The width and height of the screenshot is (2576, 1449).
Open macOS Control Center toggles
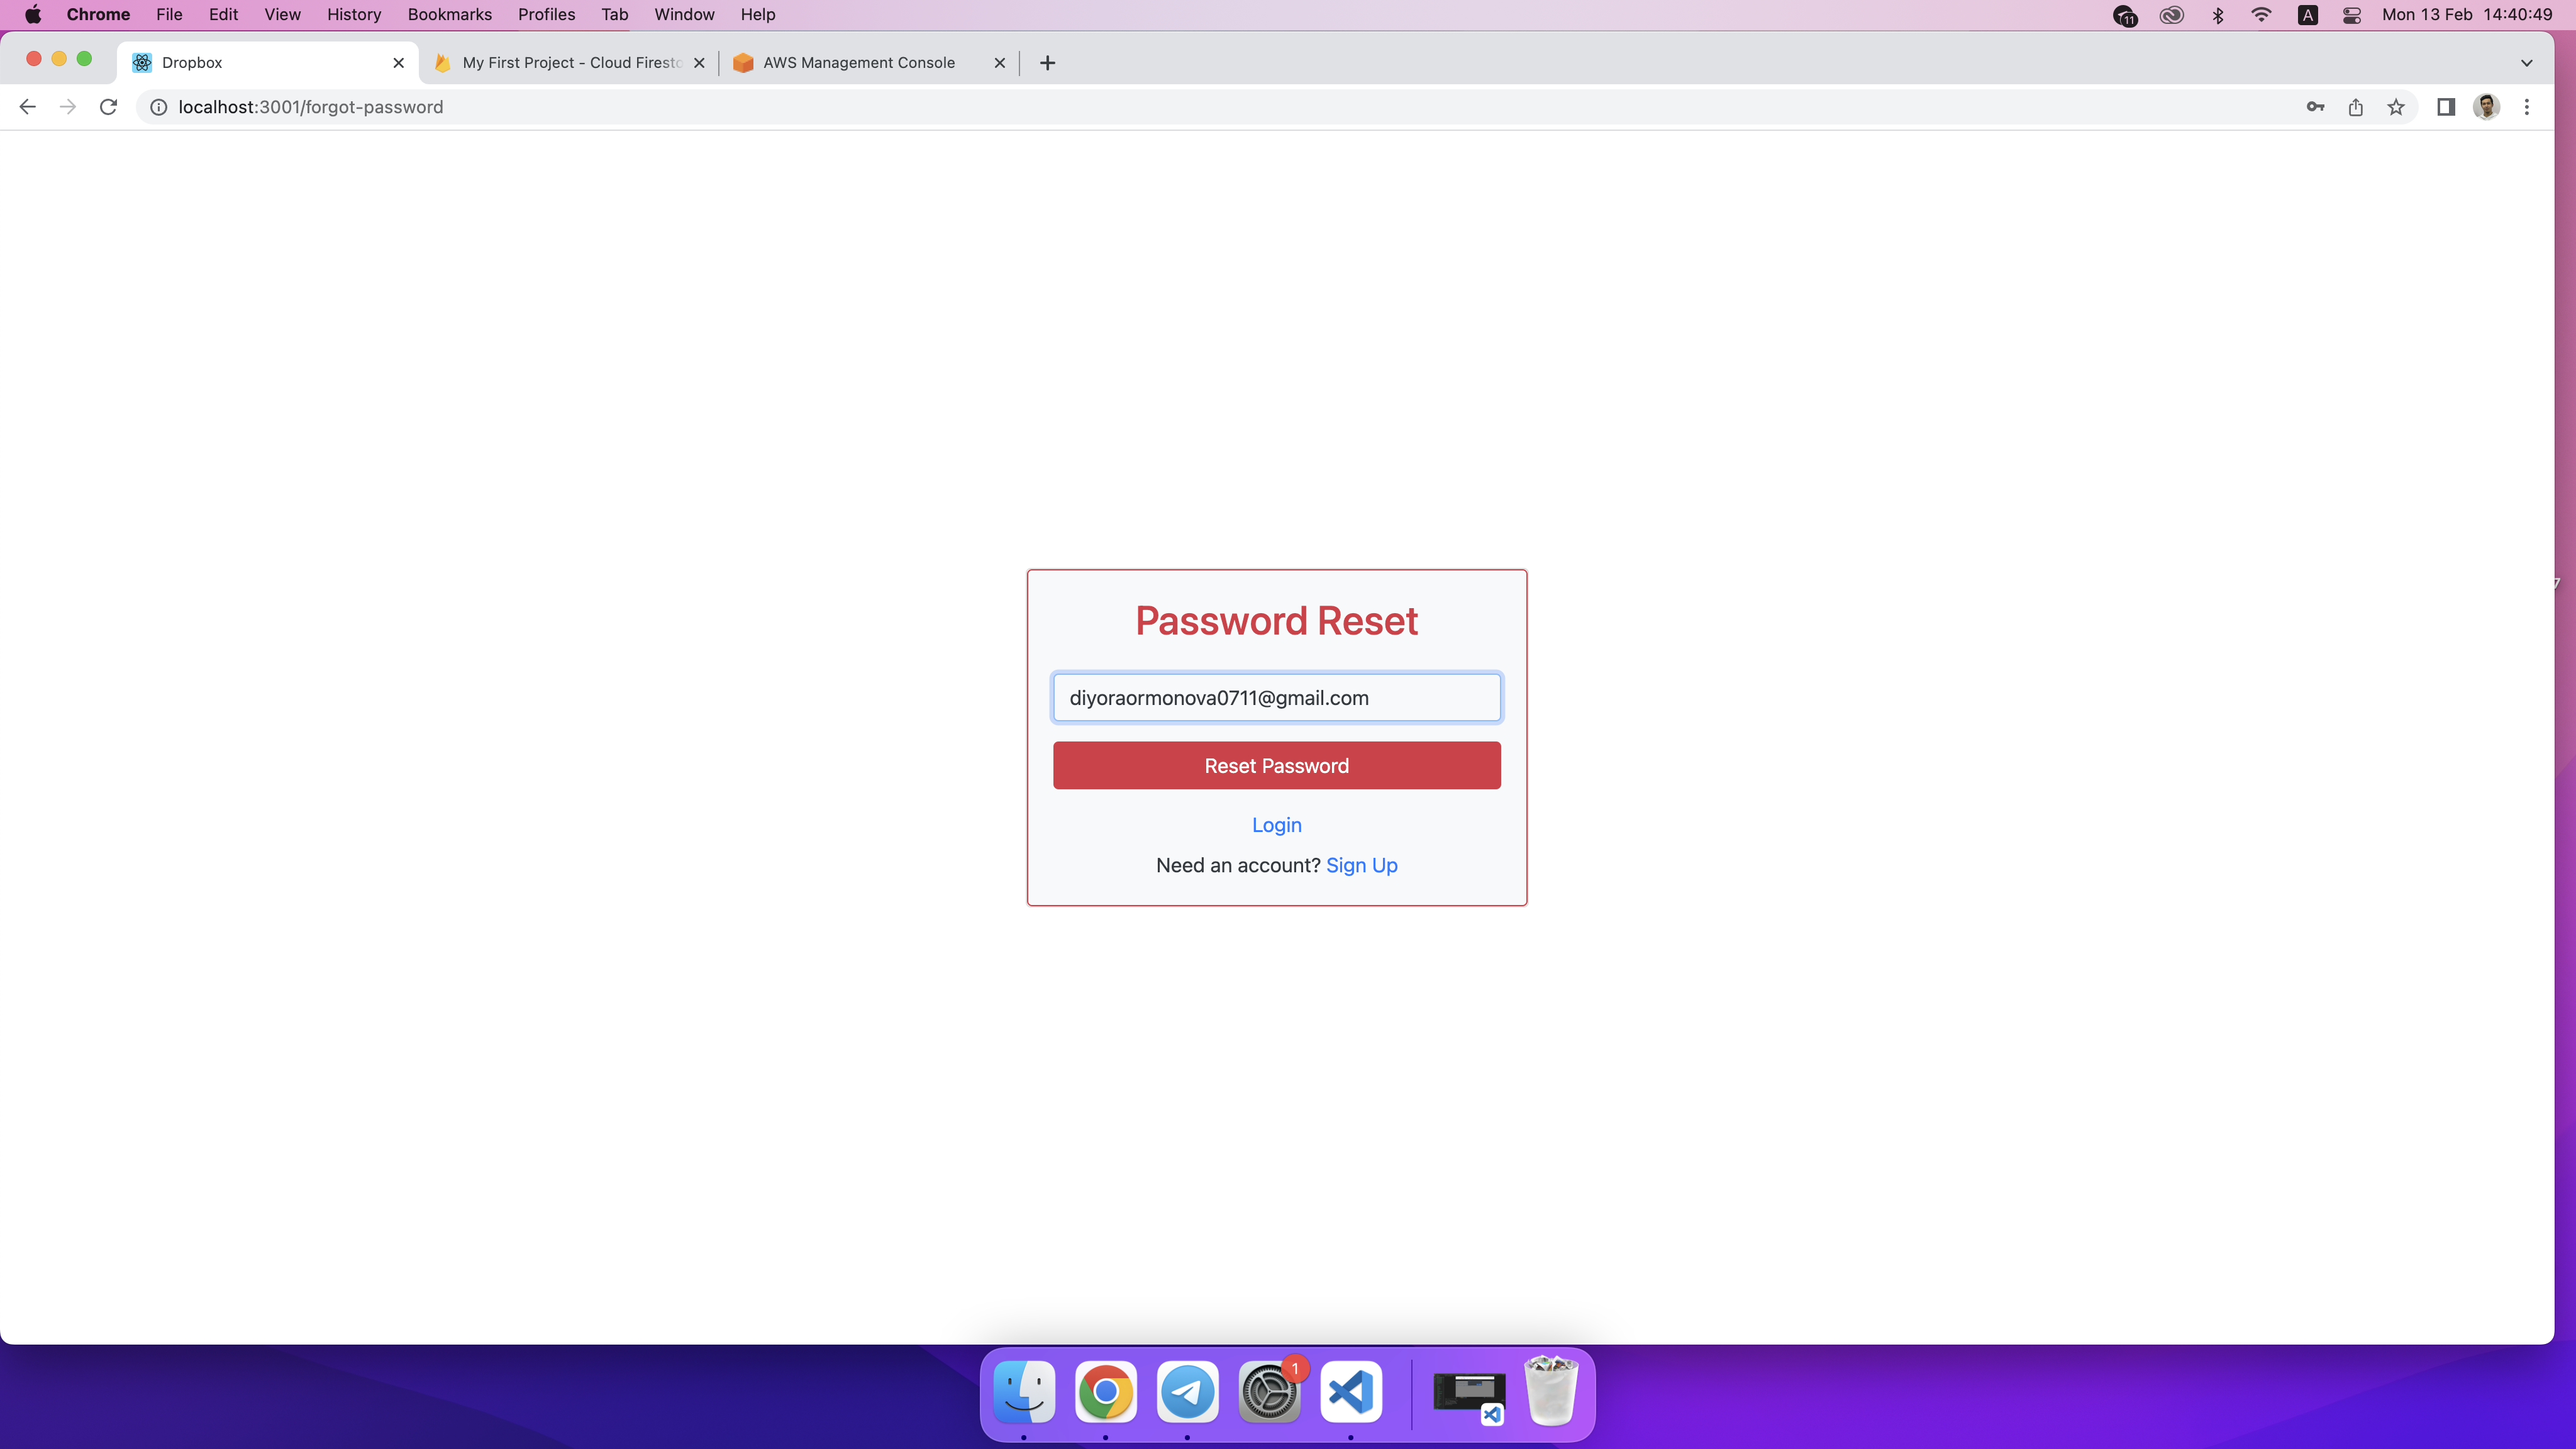tap(2351, 15)
